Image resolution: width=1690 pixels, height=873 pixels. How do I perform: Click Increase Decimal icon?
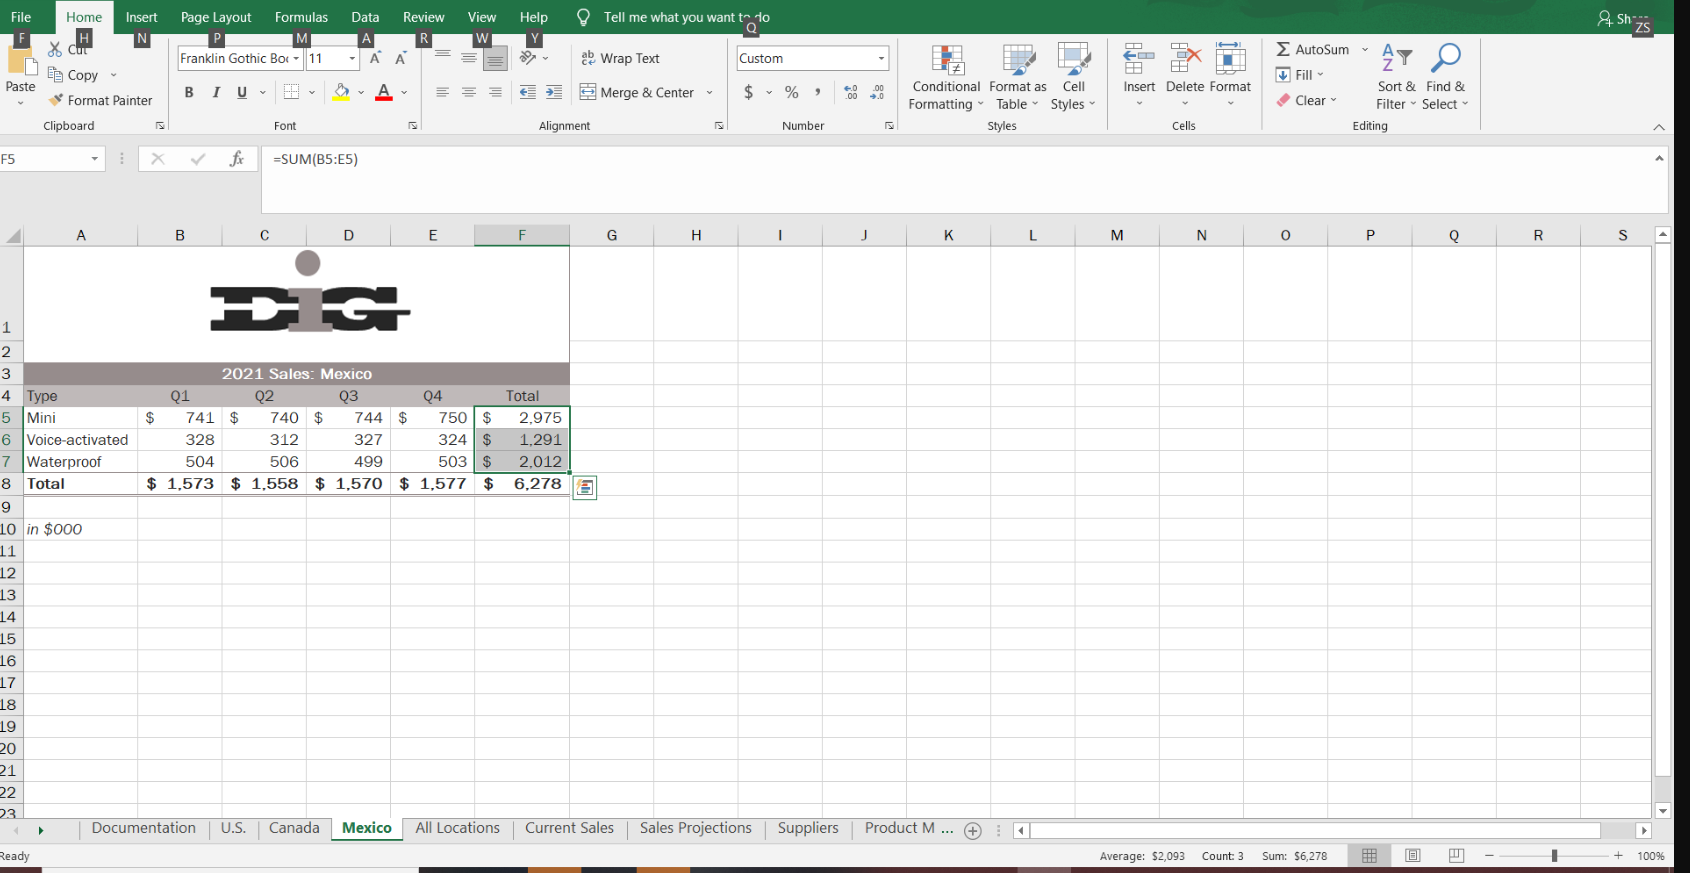[x=851, y=92]
